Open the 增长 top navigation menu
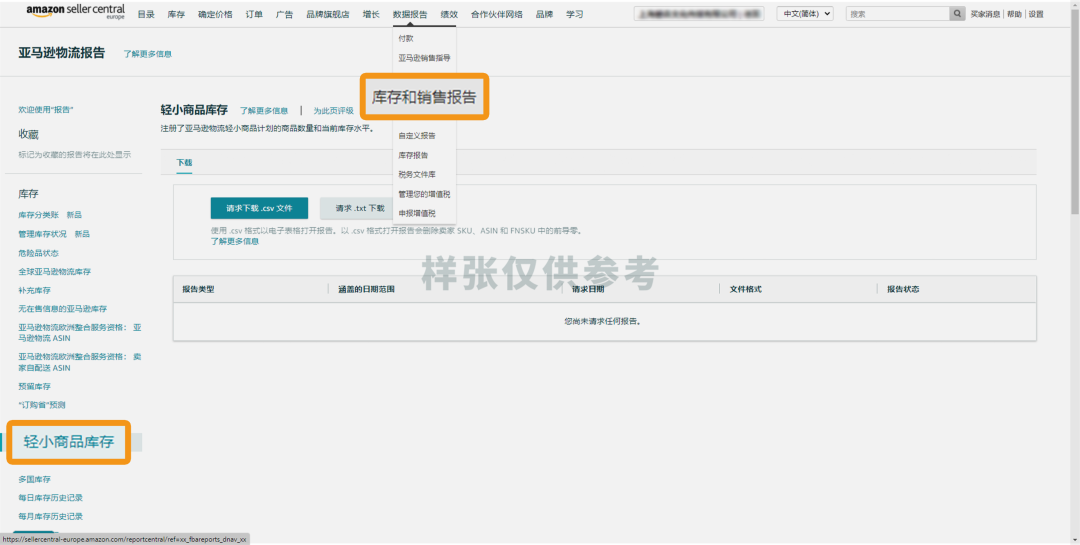Image resolution: width=1080 pixels, height=545 pixels. tap(371, 14)
